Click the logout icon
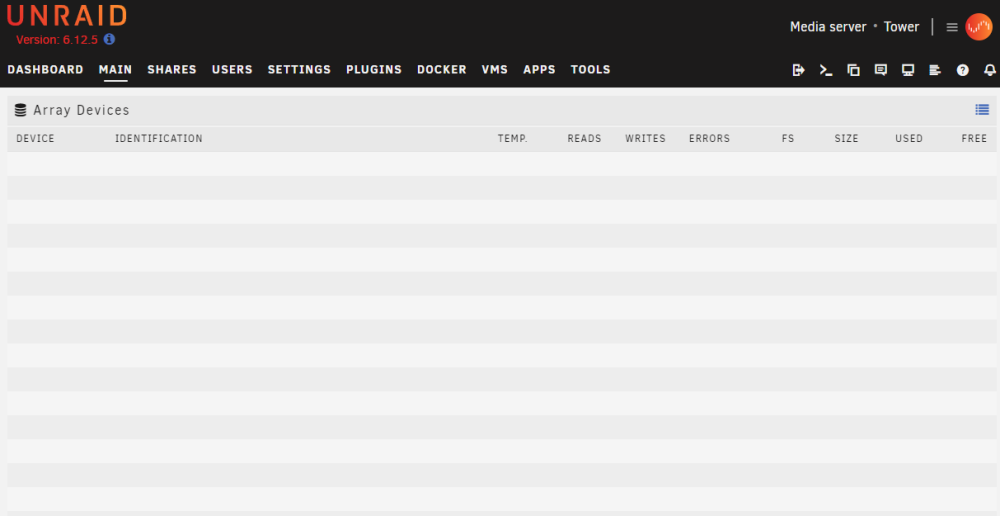Image resolution: width=1000 pixels, height=516 pixels. [x=798, y=70]
